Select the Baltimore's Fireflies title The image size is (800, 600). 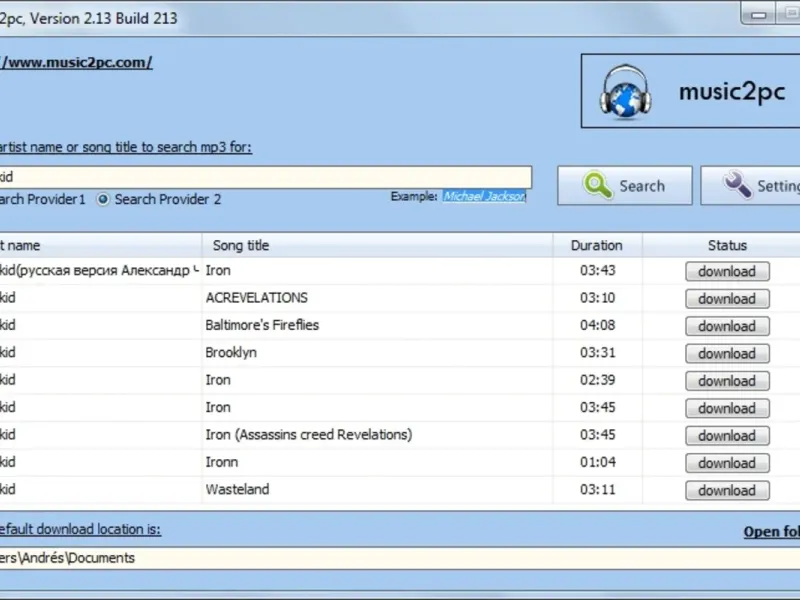pos(262,326)
